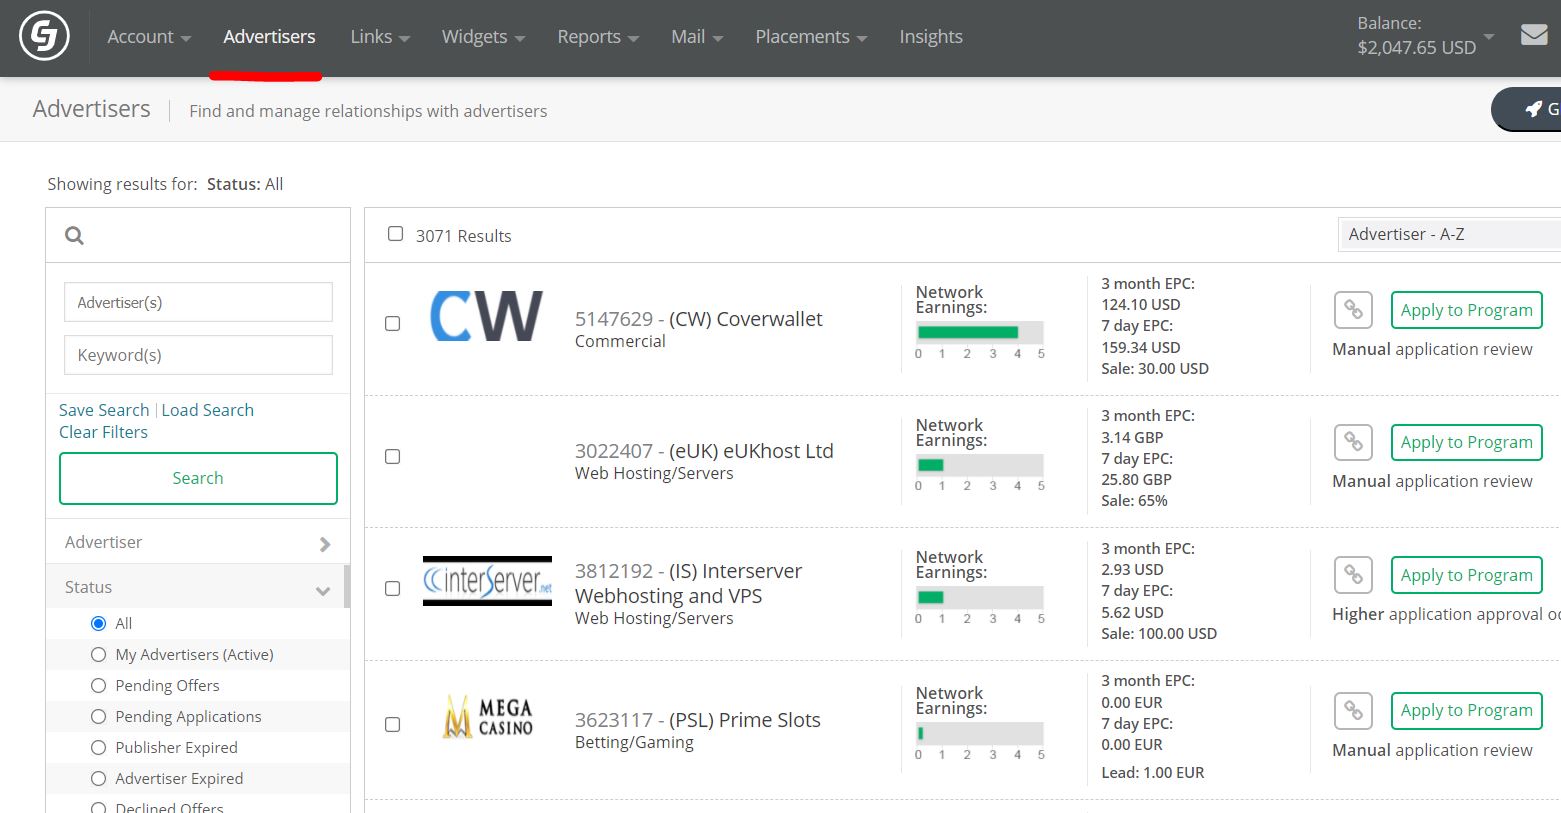Get link icon for eUKhost Ltd

[x=1353, y=442]
